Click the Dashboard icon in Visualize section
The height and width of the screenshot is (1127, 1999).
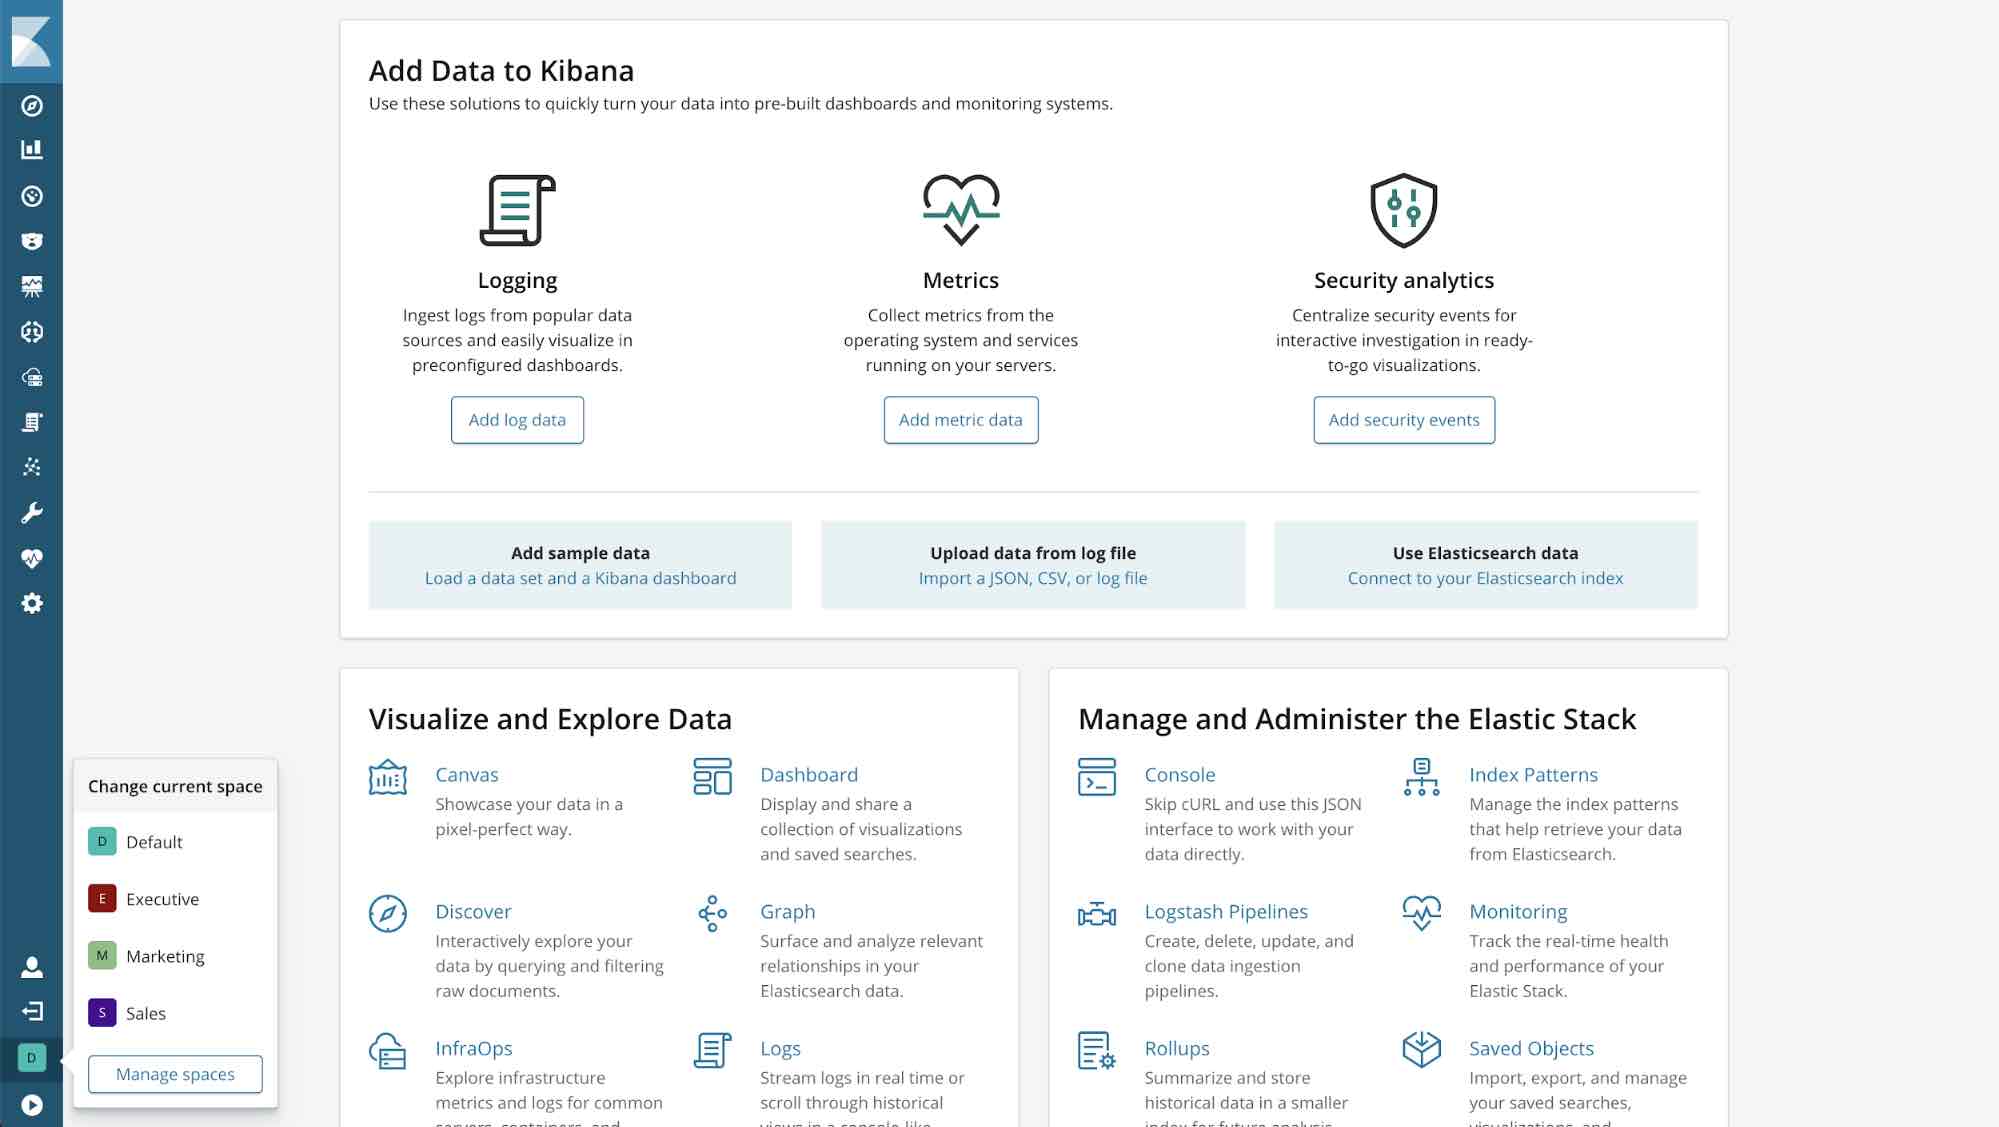(712, 777)
